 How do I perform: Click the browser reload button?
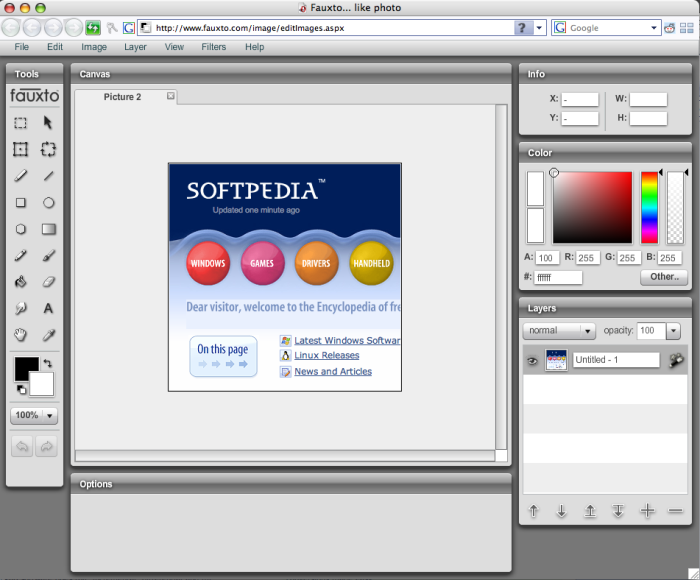click(x=93, y=28)
